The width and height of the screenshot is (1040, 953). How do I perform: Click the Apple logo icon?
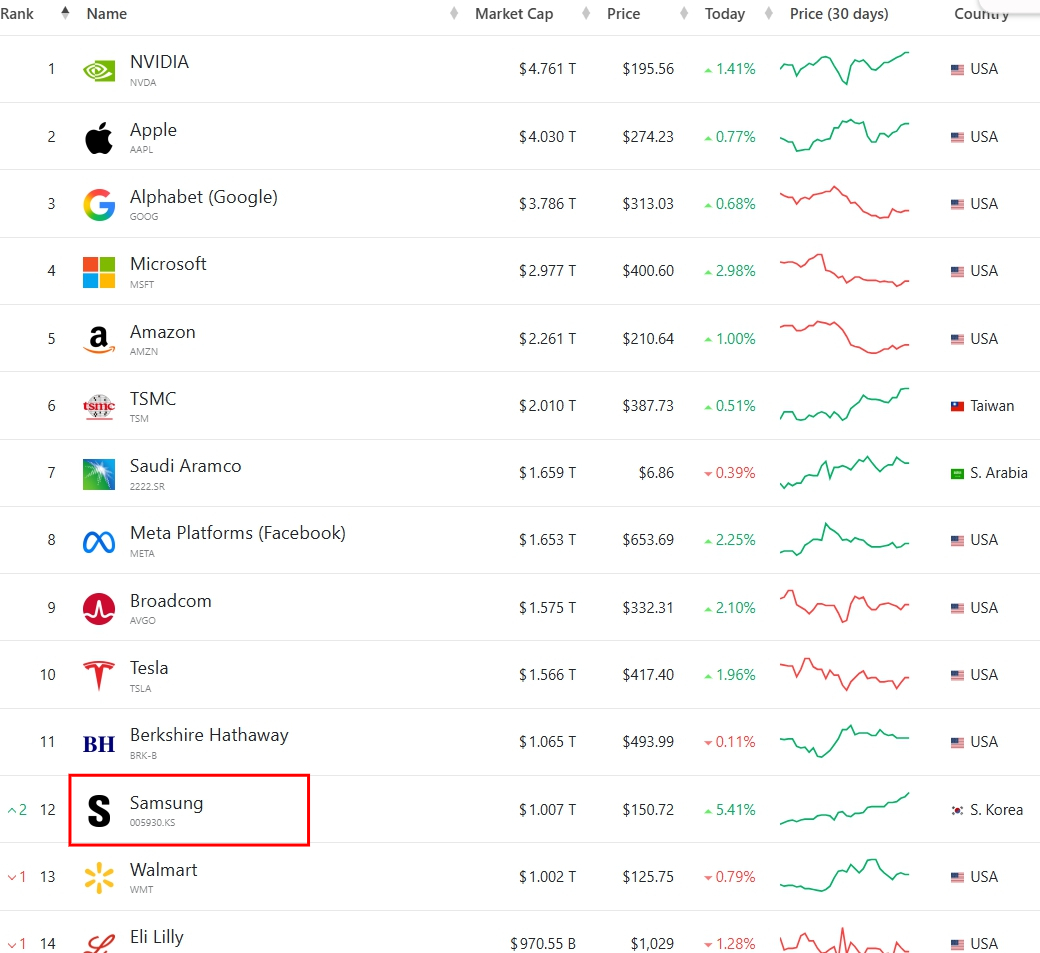[99, 137]
